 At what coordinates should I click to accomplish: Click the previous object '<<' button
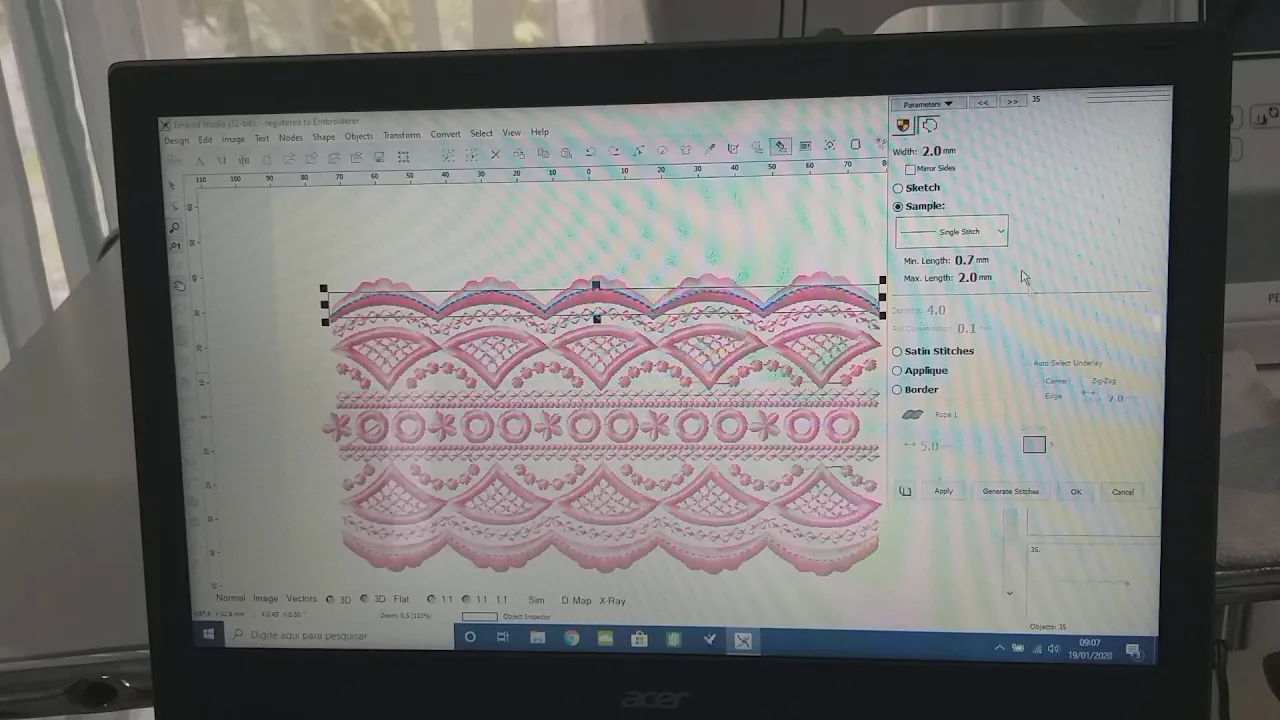983,102
